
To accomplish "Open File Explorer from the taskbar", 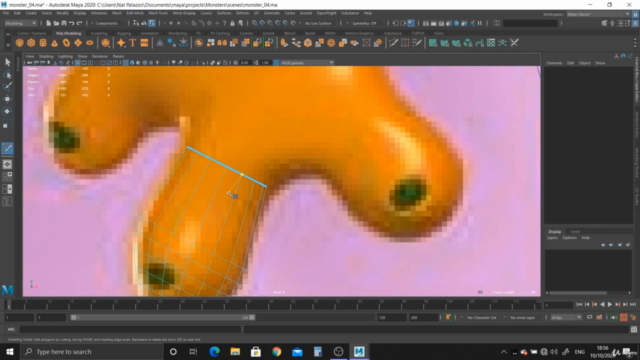I will pos(235,351).
